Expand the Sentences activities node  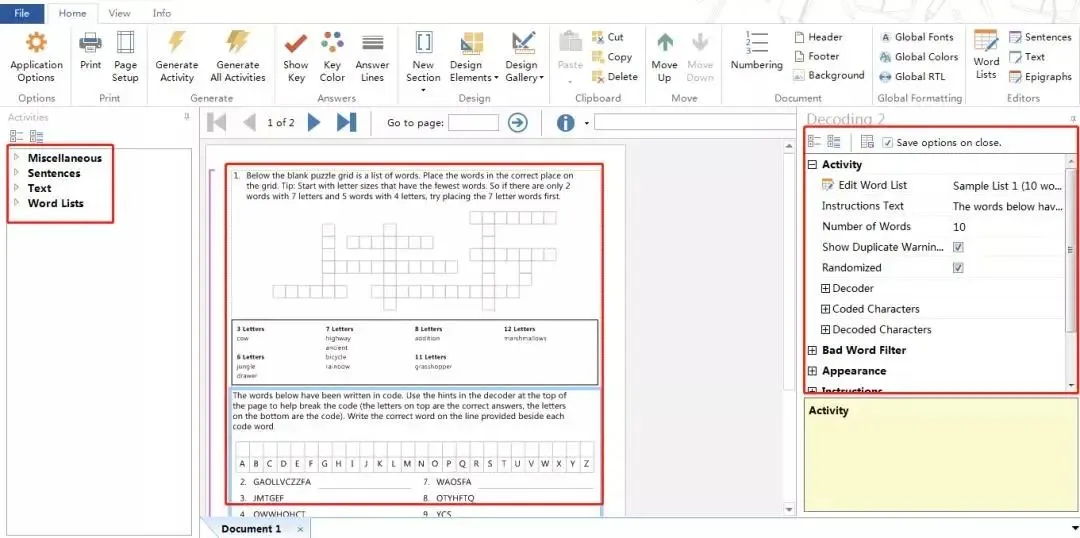coord(16,173)
